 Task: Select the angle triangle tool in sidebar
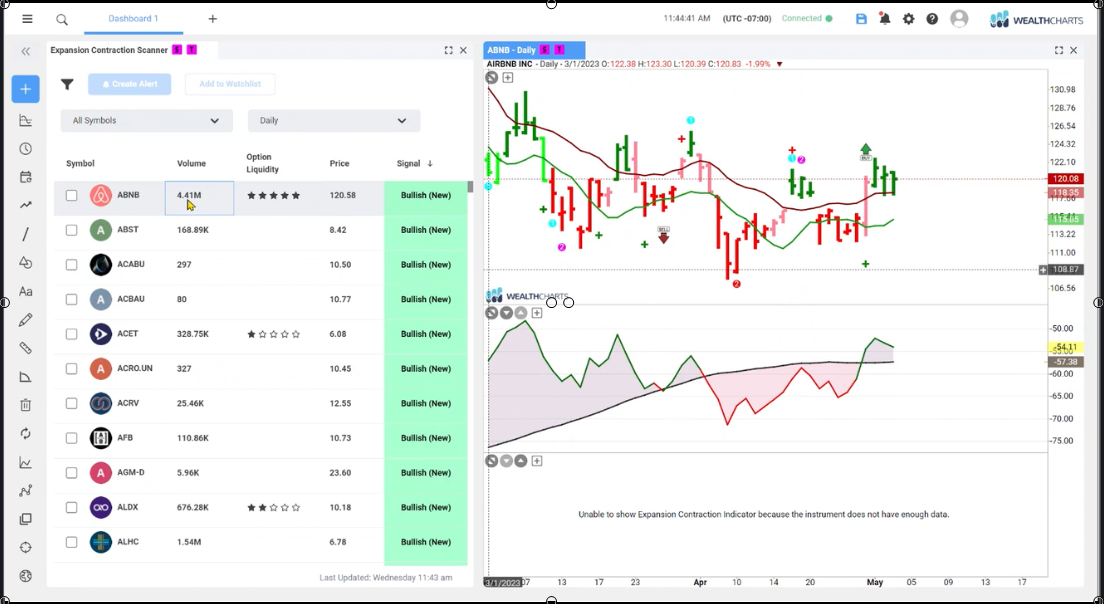[x=25, y=377]
